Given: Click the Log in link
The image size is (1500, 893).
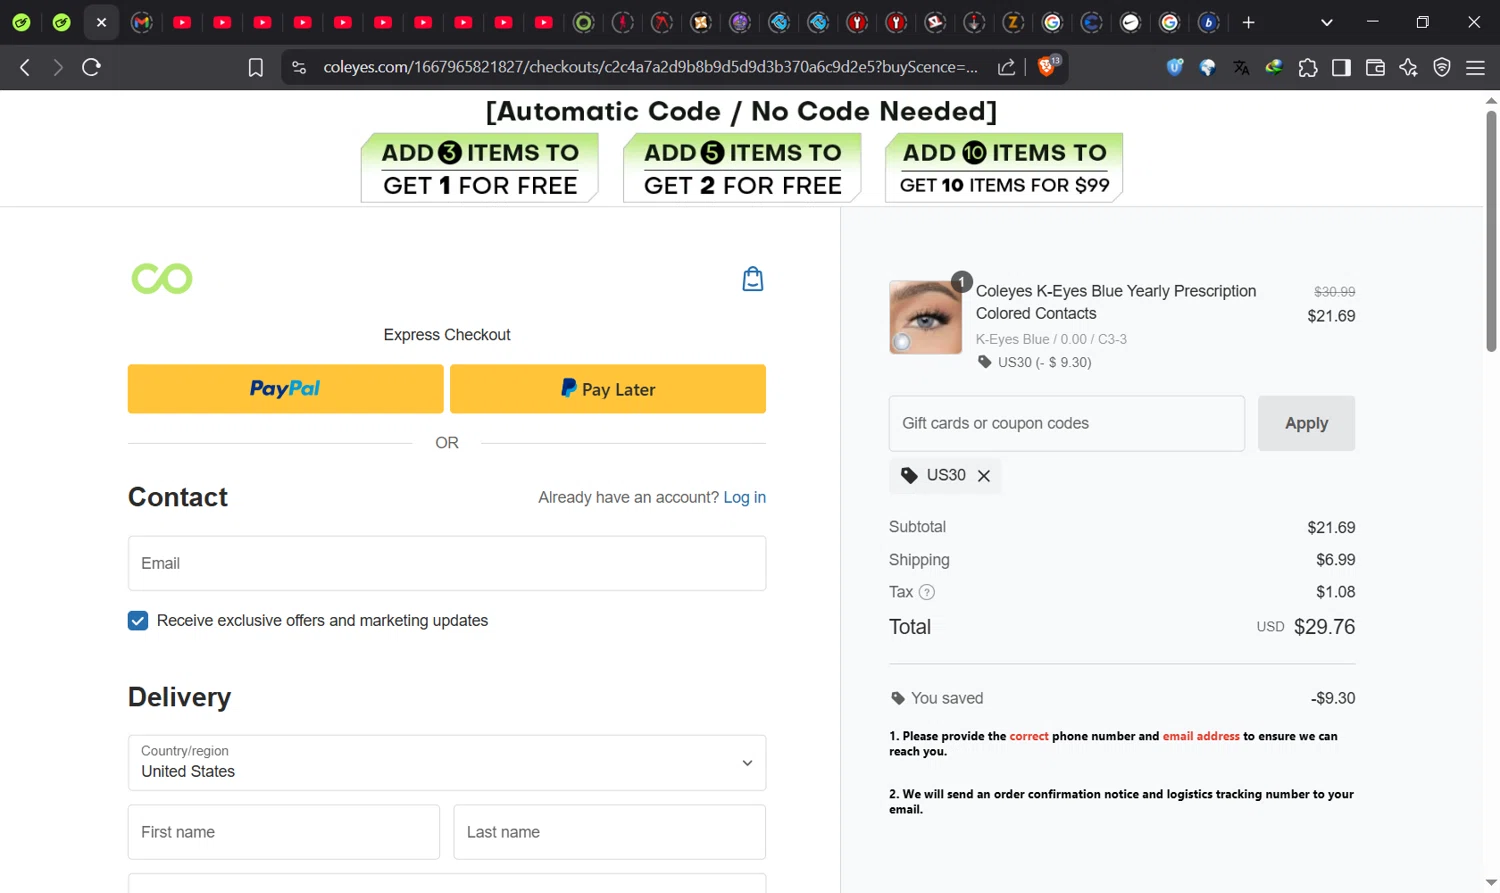Looking at the screenshot, I should click(x=745, y=497).
